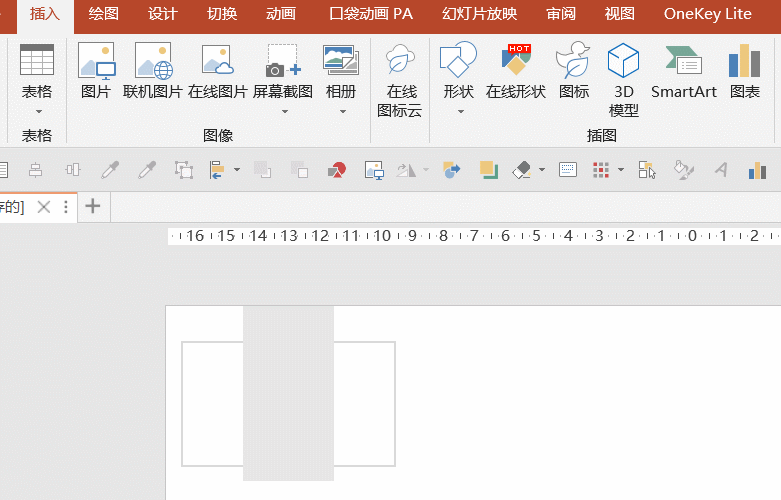Open the OneKey Lite tab
The image size is (781, 500).
tap(707, 14)
